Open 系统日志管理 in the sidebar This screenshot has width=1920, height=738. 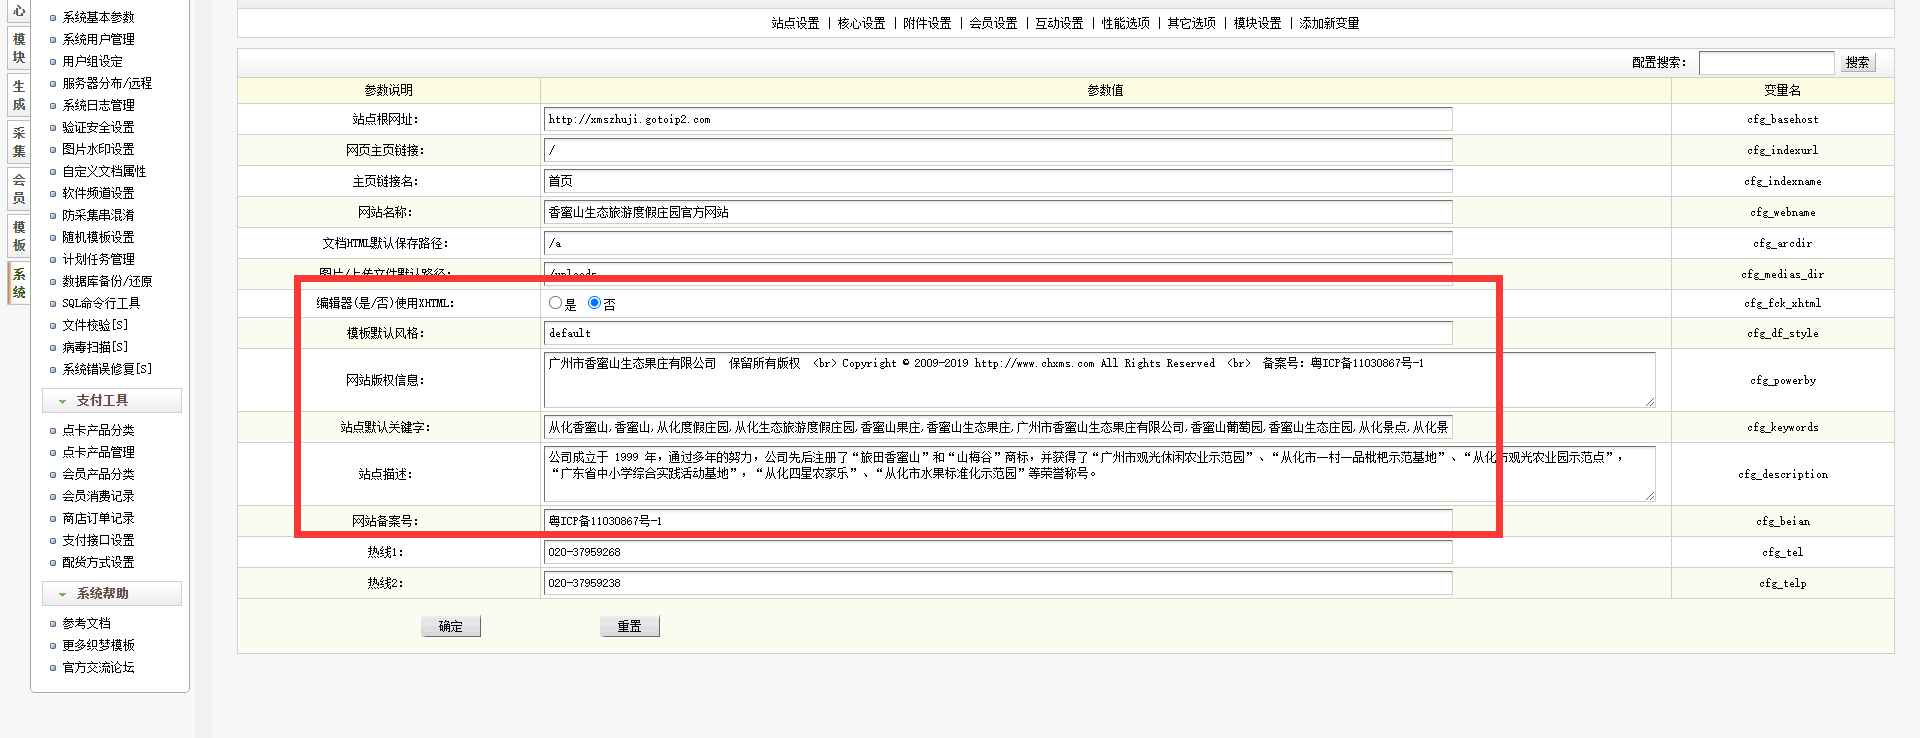click(x=98, y=105)
